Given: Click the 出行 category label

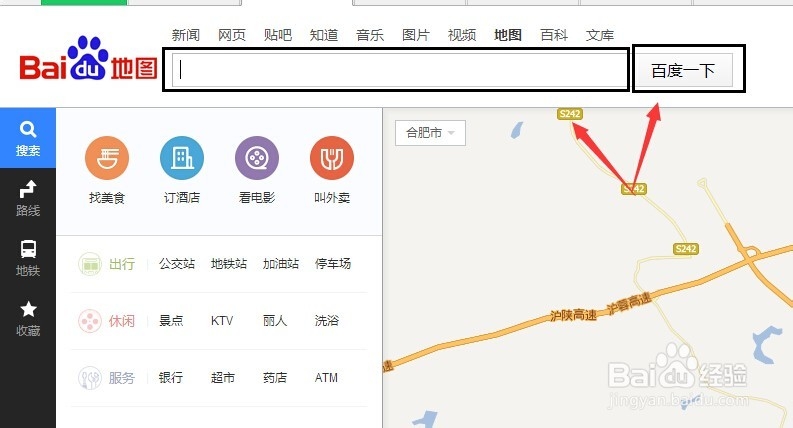Looking at the screenshot, I should click(122, 264).
